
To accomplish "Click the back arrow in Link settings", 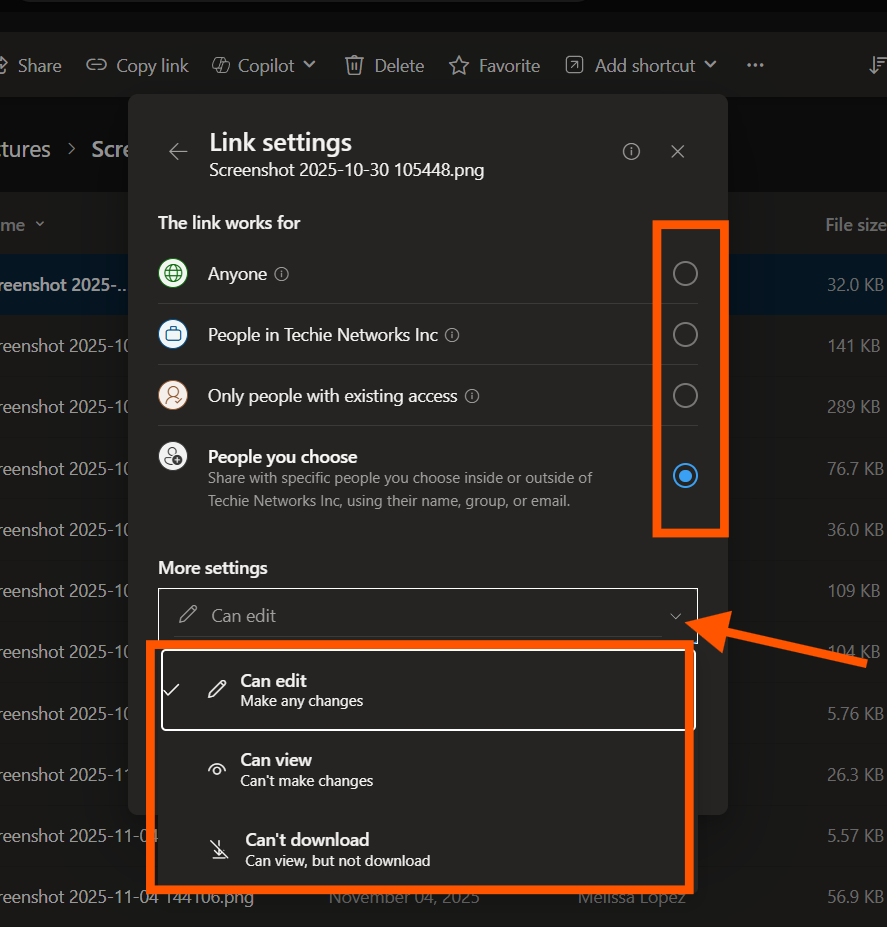I will tap(178, 152).
